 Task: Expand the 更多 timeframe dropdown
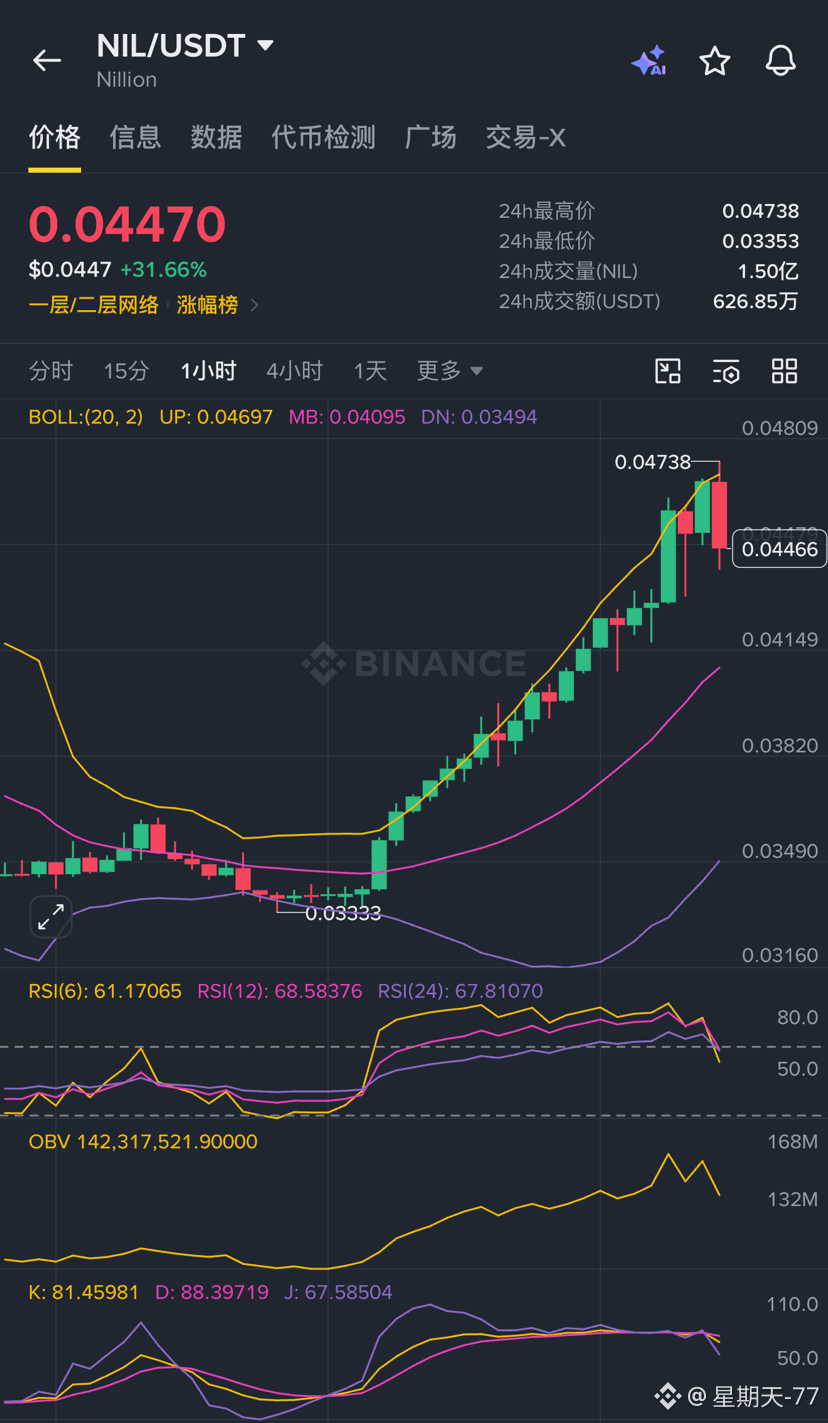click(450, 371)
